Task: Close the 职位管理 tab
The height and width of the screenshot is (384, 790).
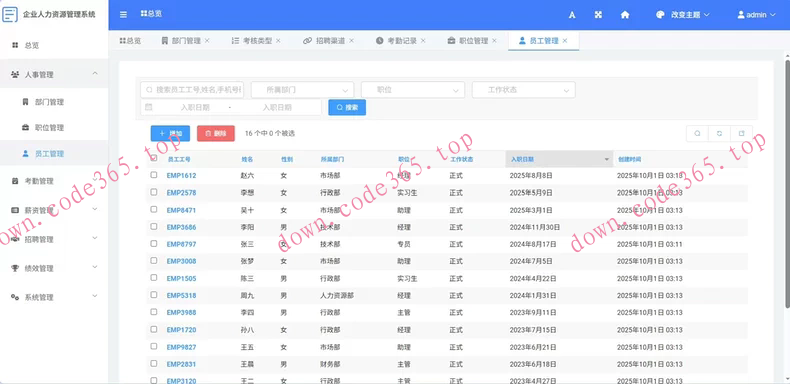Action: tap(494, 41)
